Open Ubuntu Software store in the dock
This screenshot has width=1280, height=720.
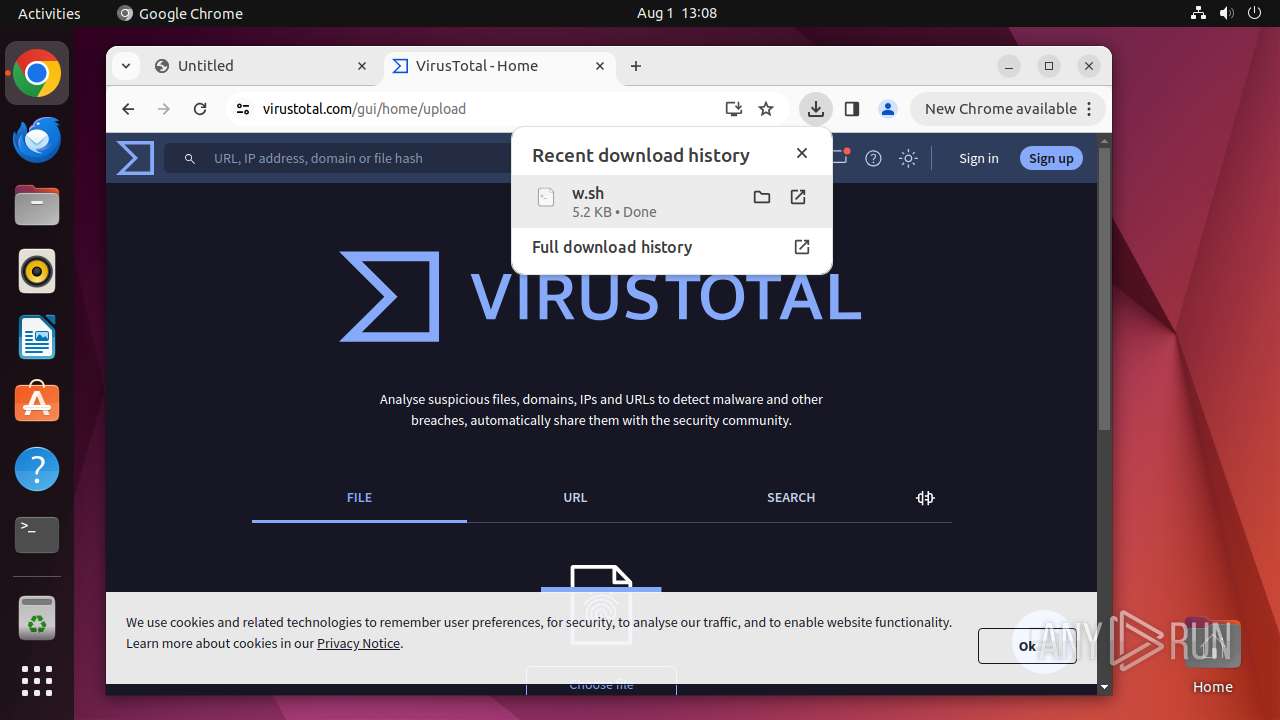[x=37, y=403]
